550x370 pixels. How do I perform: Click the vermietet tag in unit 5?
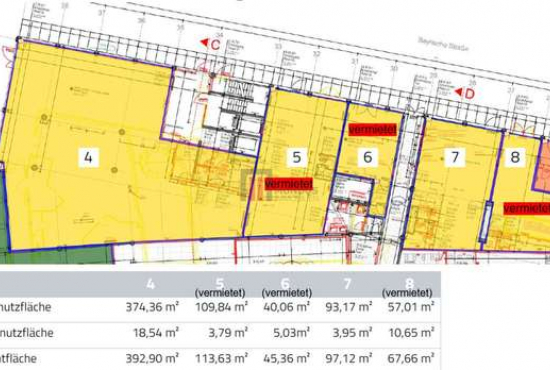289,183
